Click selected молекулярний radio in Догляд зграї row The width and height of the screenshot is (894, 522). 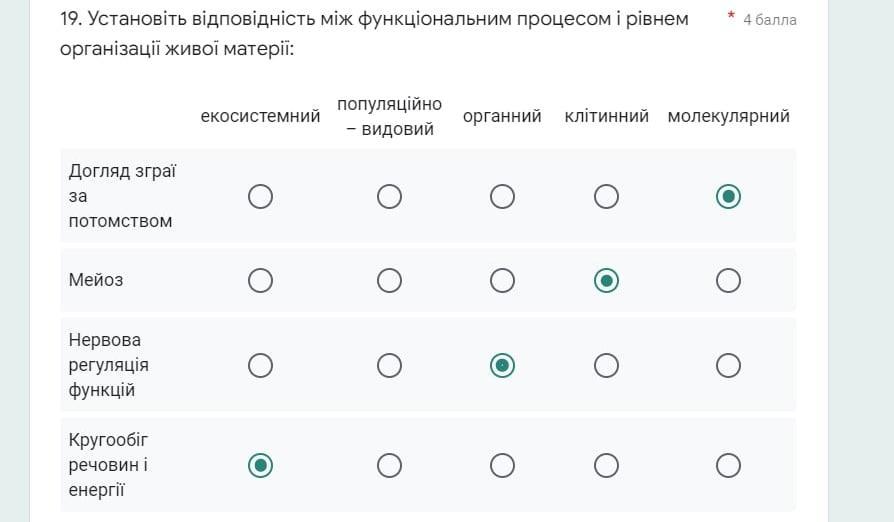[728, 197]
